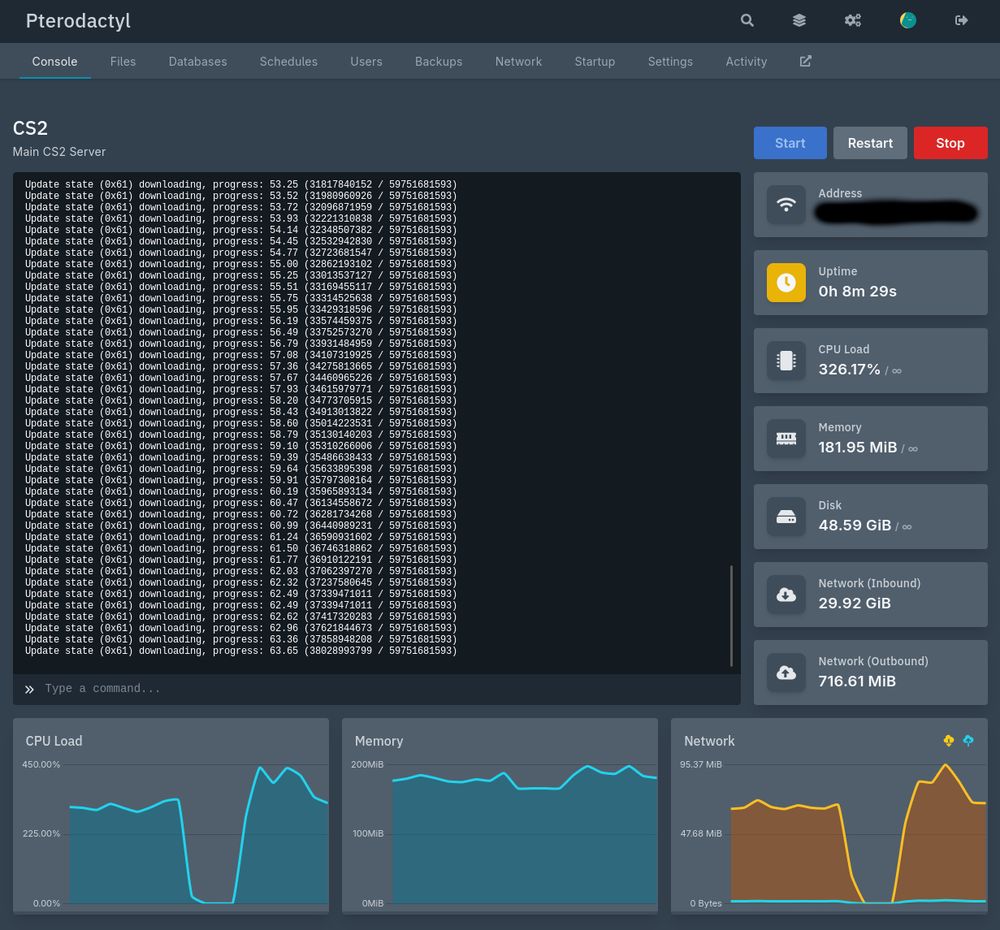The width and height of the screenshot is (1000, 930).
Task: Click the Disk drive icon
Action: (x=786, y=517)
